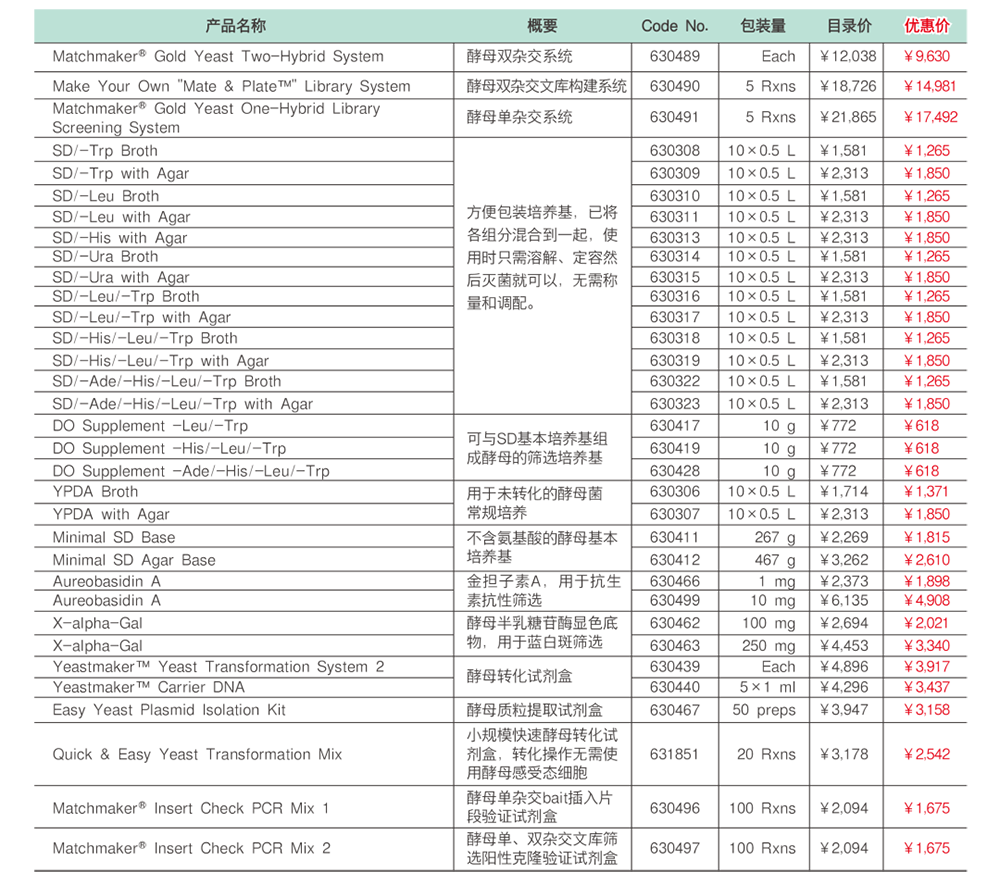Click the code 630315
Viewport: 1000px width, 885px height.
675,277
